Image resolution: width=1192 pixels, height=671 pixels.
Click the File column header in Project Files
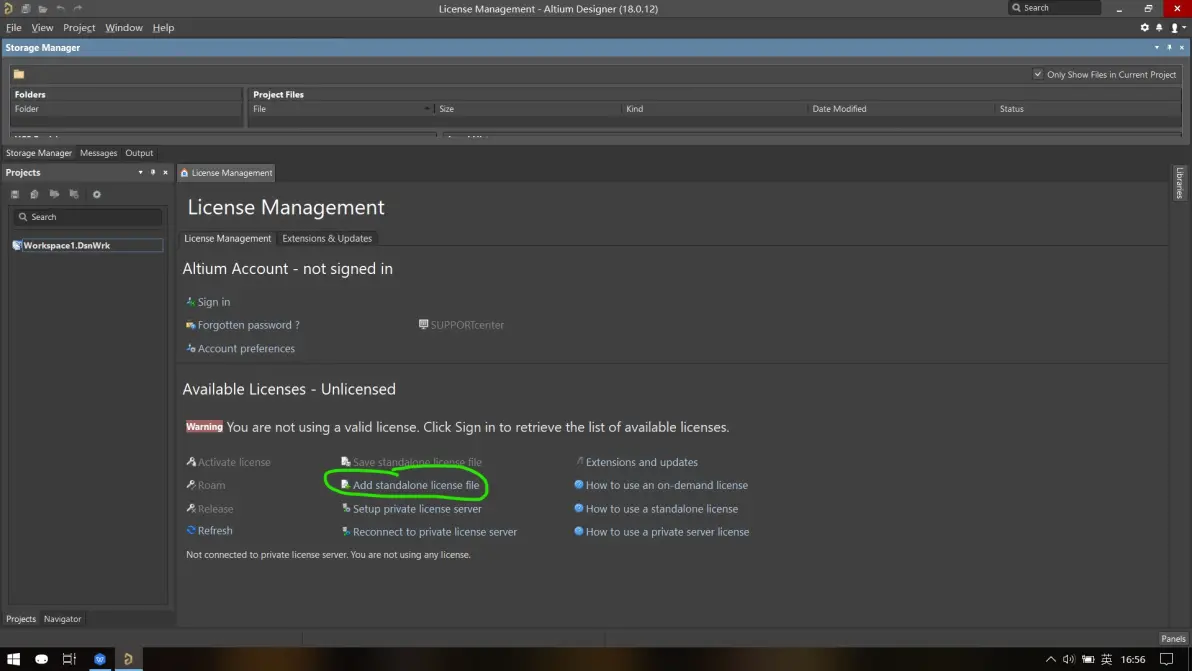[x=341, y=109]
